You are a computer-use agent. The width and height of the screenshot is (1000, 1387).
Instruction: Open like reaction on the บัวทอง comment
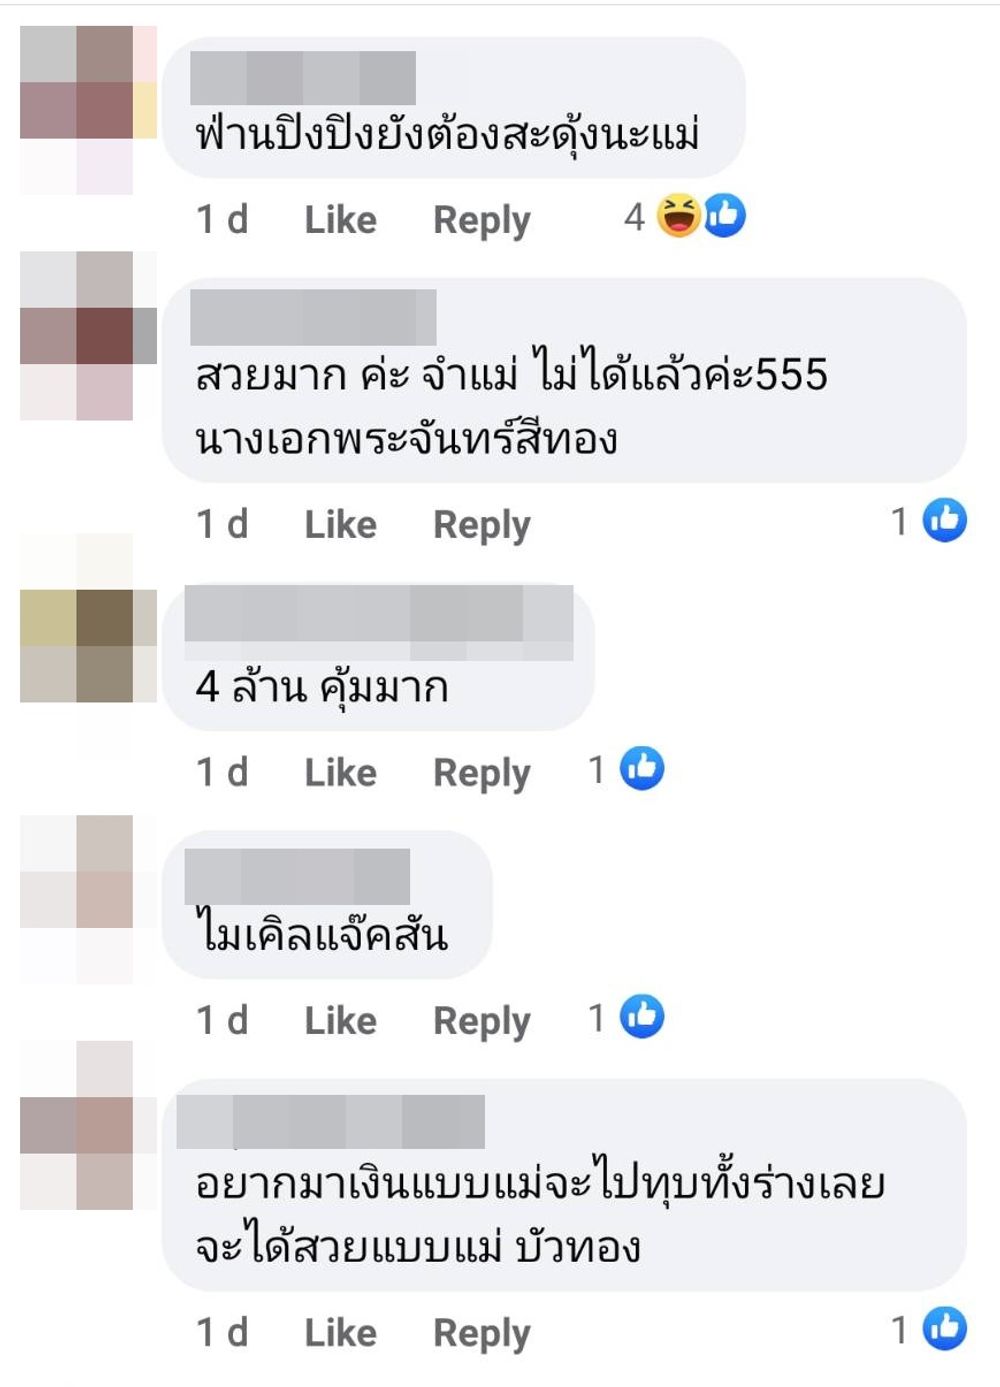pos(944,1328)
